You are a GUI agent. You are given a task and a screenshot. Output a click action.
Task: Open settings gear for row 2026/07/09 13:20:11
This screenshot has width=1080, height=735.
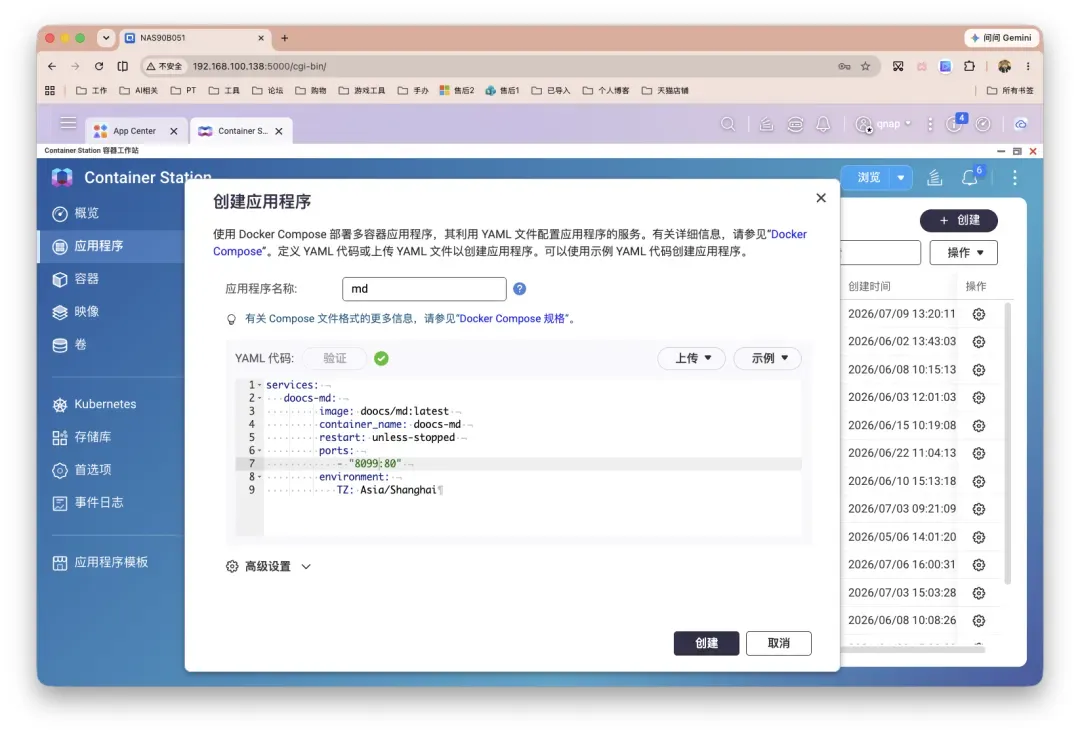[x=979, y=314]
